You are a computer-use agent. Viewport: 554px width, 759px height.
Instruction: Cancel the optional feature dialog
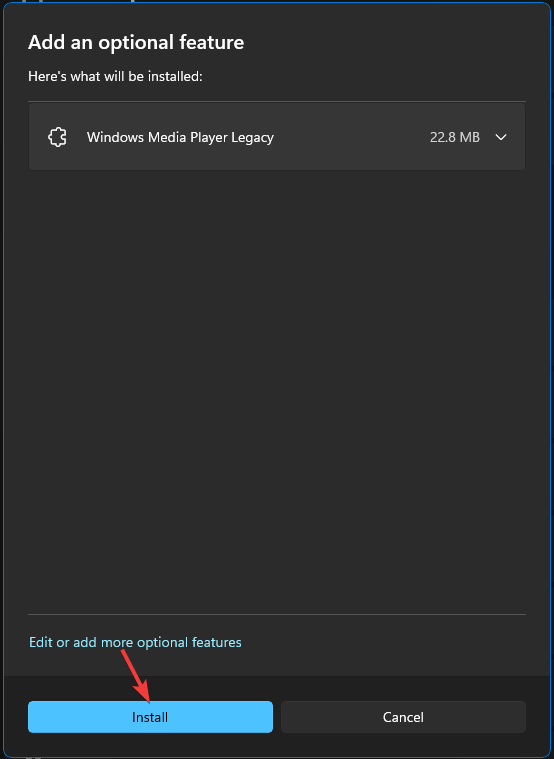(403, 716)
